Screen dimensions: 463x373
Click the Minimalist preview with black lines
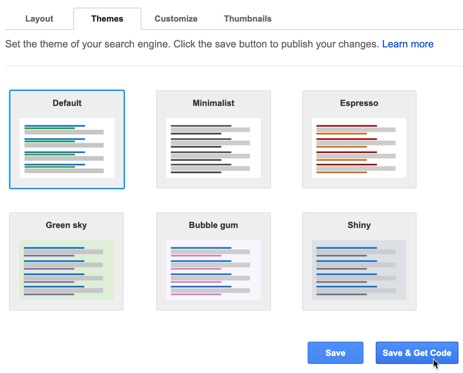[x=213, y=148]
